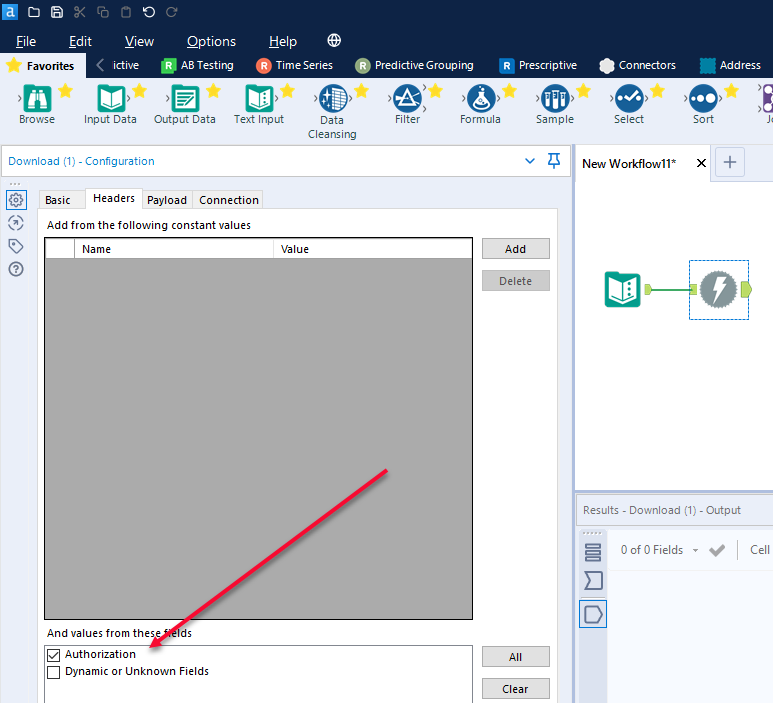
Task: Click the All fields button
Action: pyautogui.click(x=515, y=657)
